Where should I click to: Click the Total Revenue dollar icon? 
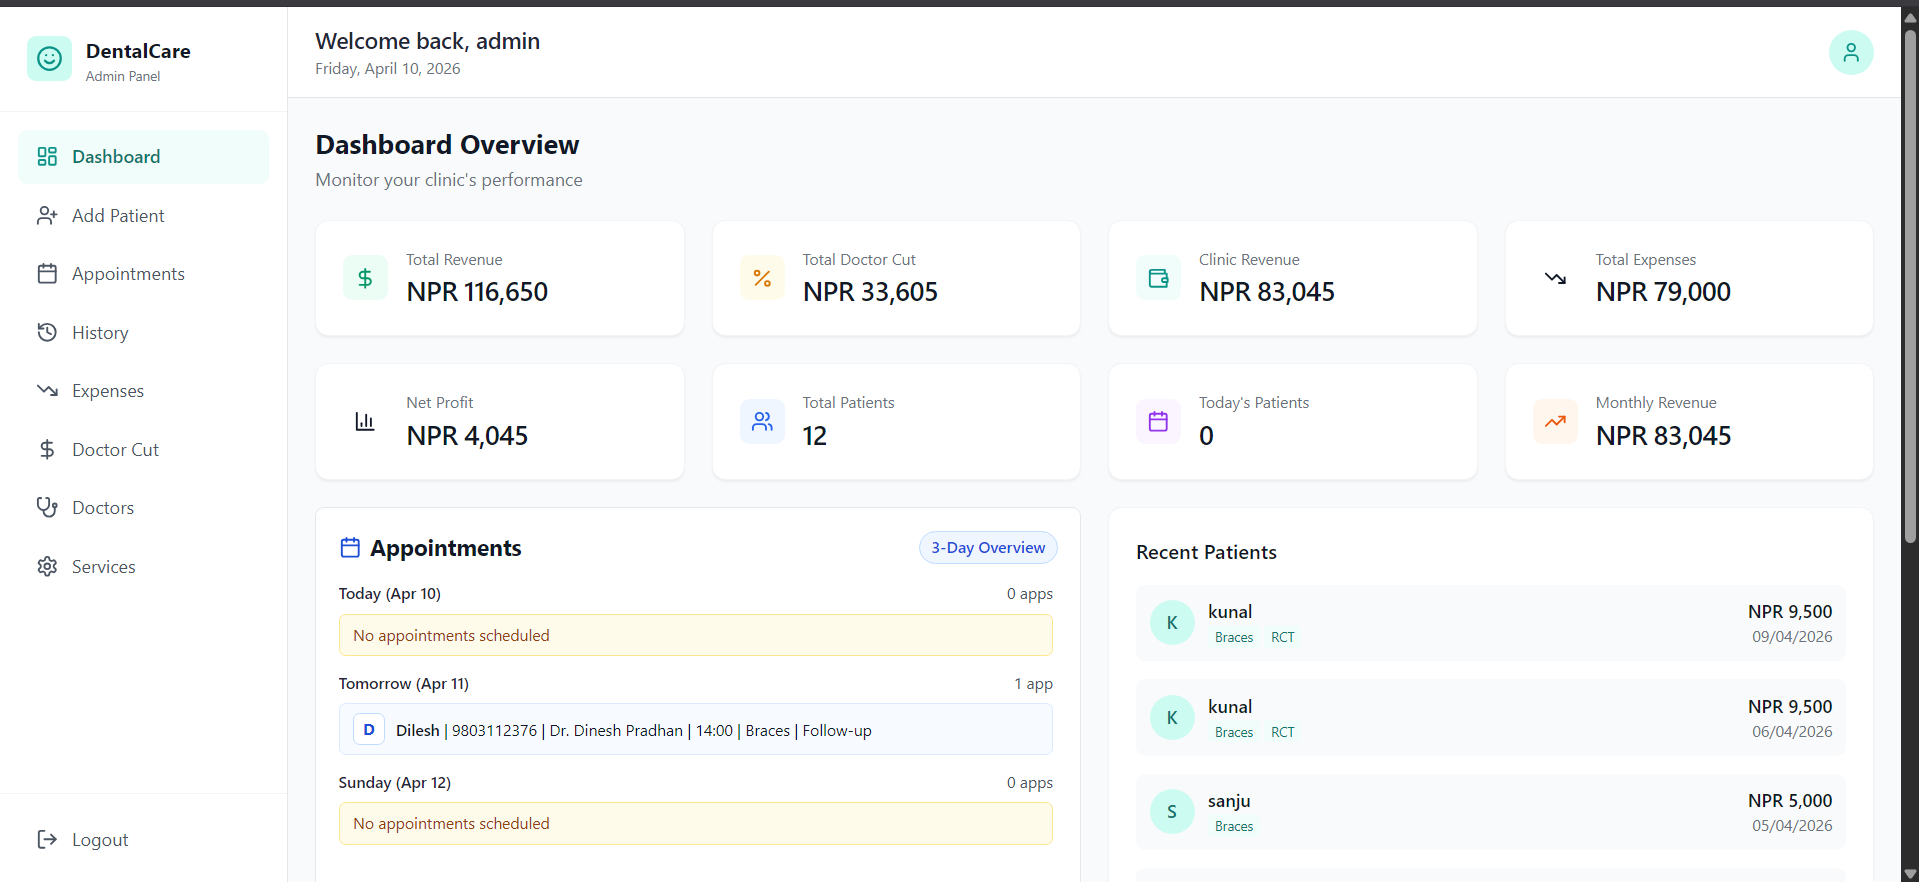tap(365, 278)
